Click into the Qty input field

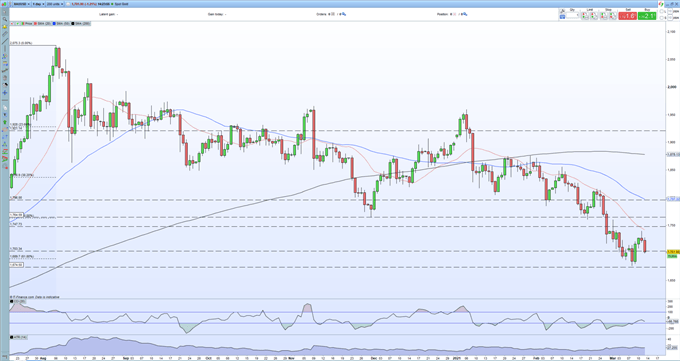(572, 15)
